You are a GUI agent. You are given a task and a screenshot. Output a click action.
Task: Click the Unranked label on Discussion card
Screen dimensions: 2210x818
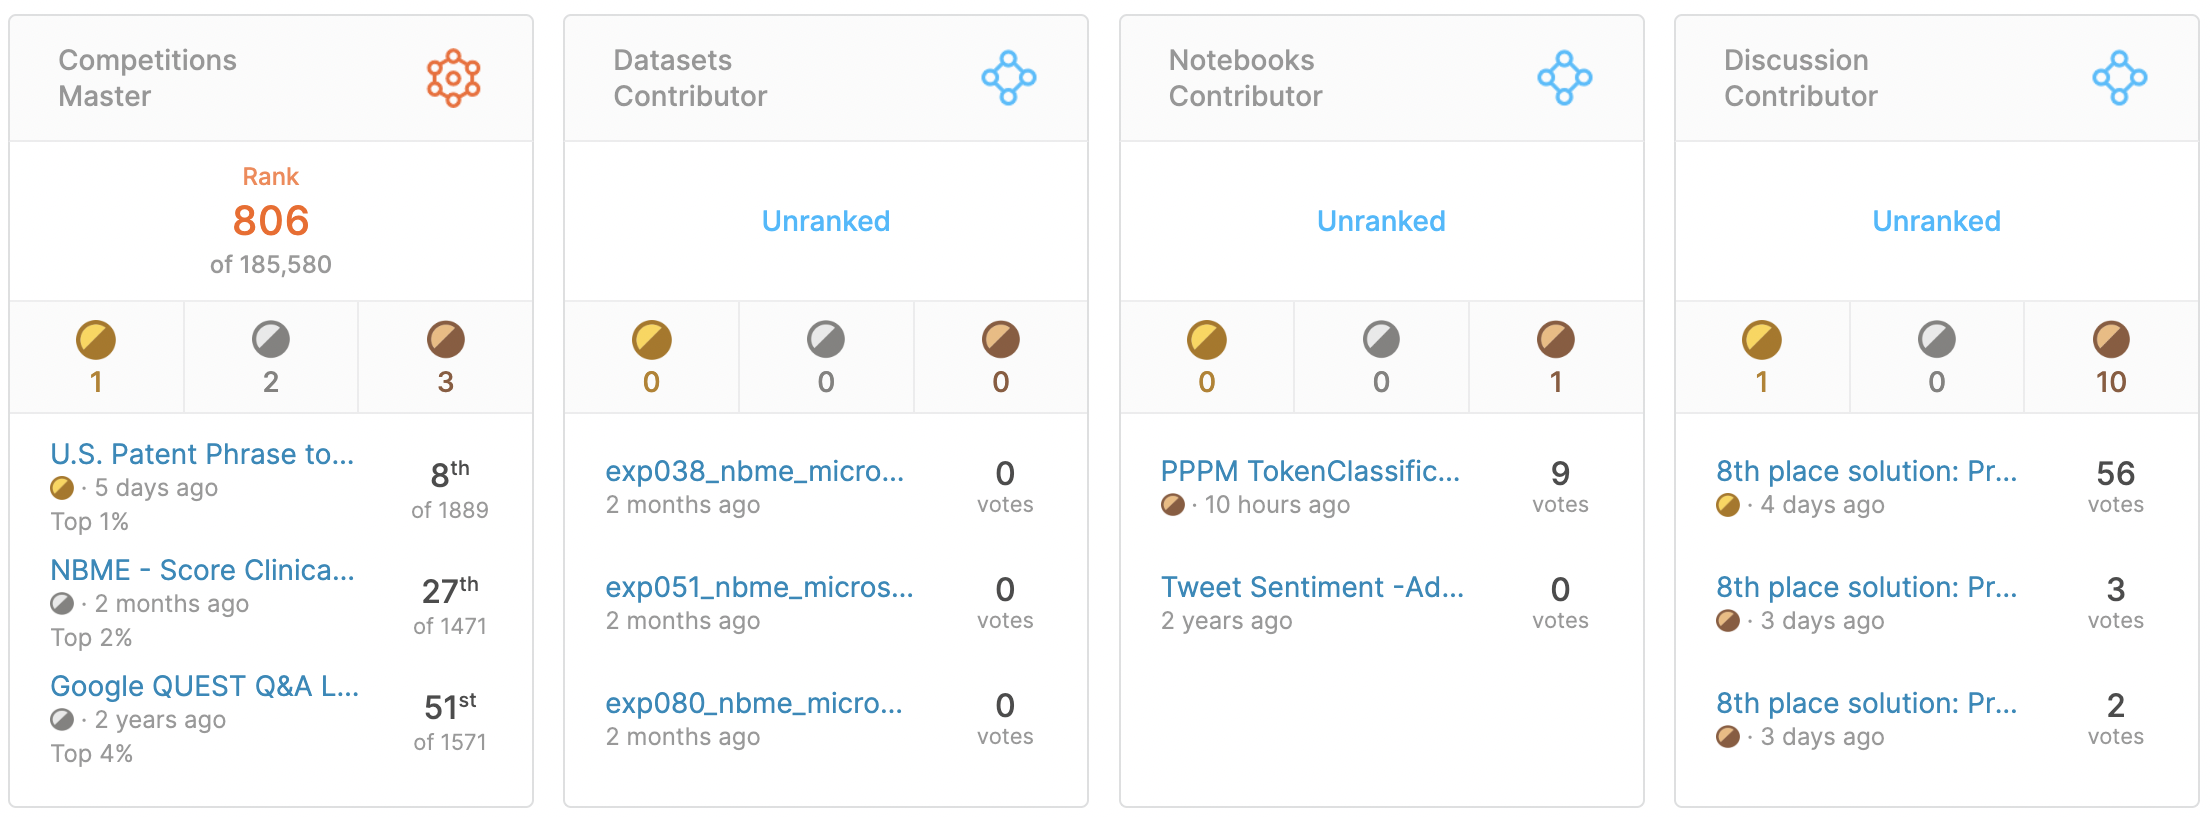[1936, 221]
